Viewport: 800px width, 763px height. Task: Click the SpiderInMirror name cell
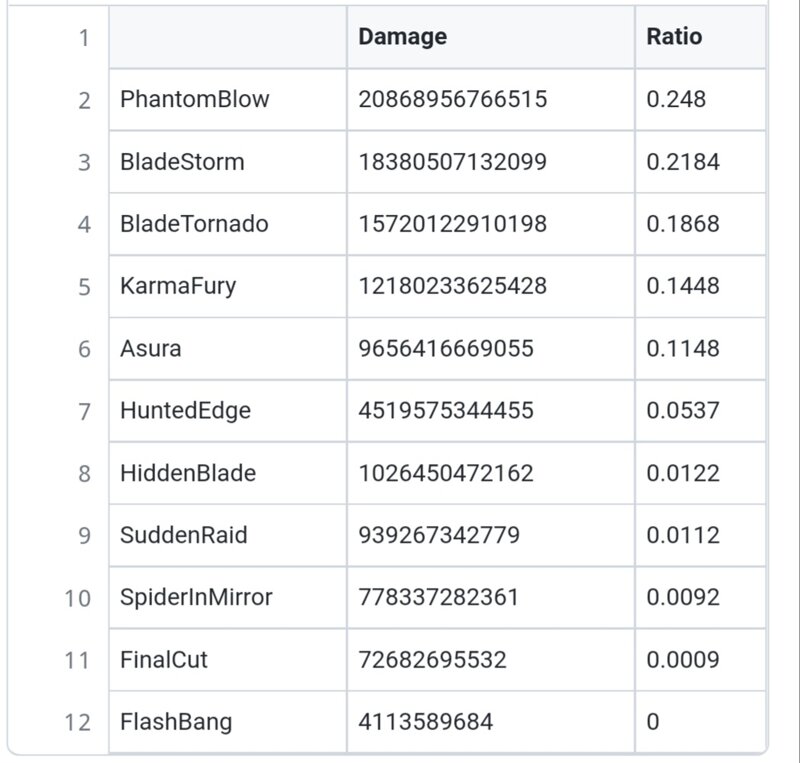(228, 598)
